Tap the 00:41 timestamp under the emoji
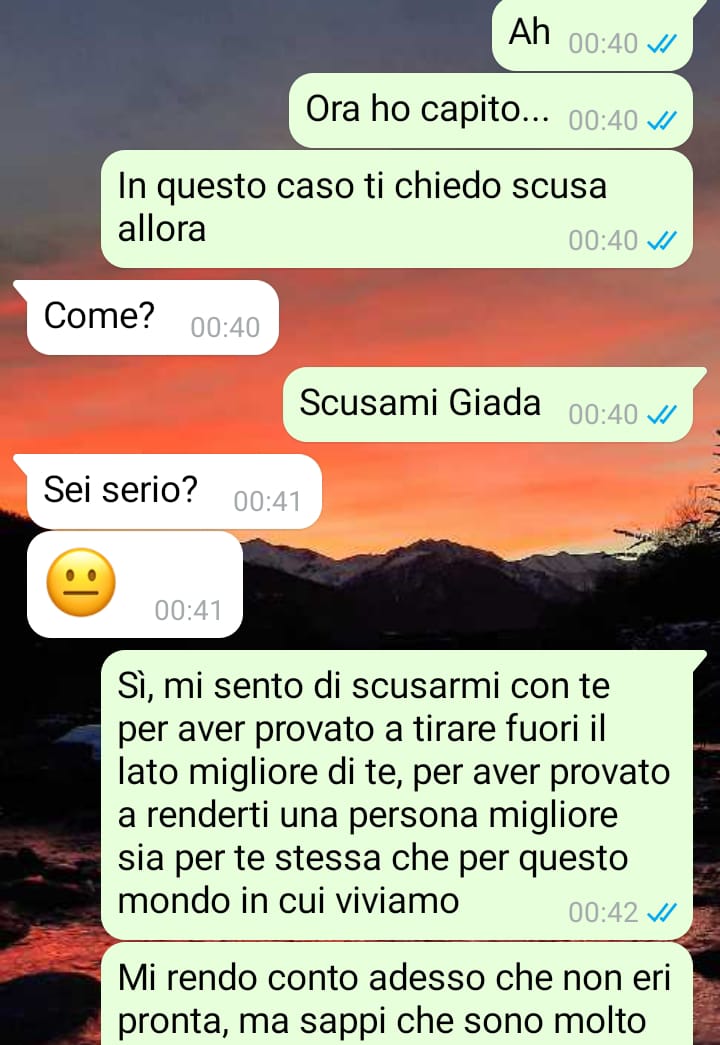Screen dimensions: 720x1045 click(188, 610)
